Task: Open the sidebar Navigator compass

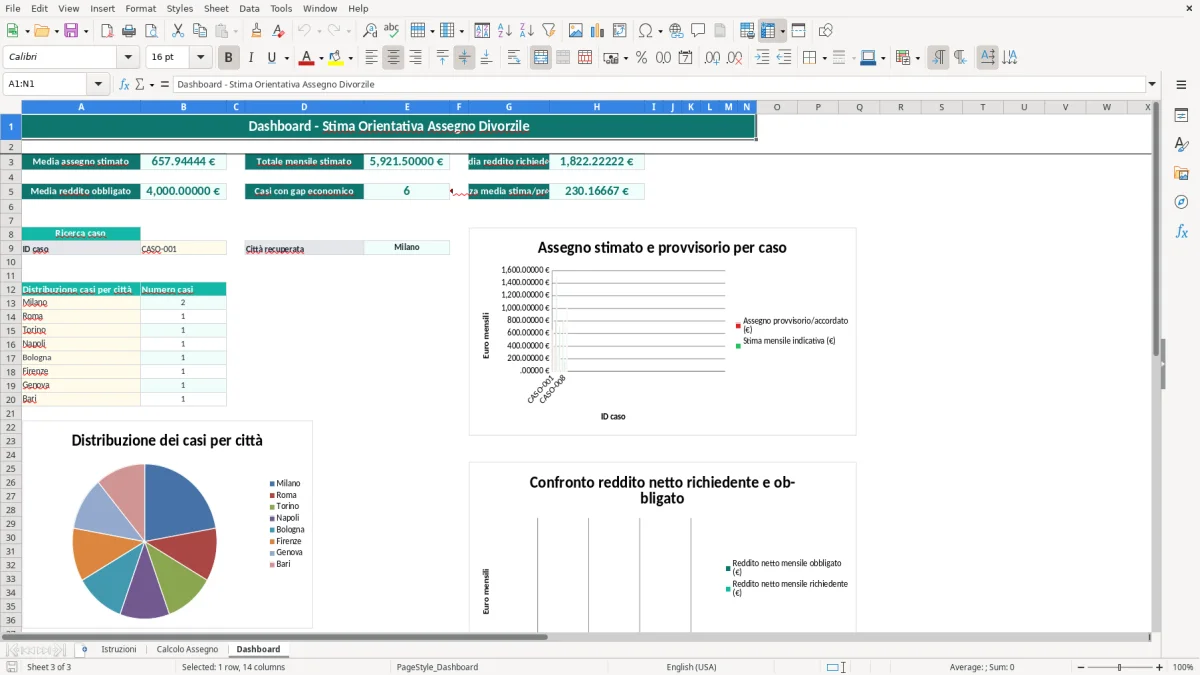Action: point(1181,202)
